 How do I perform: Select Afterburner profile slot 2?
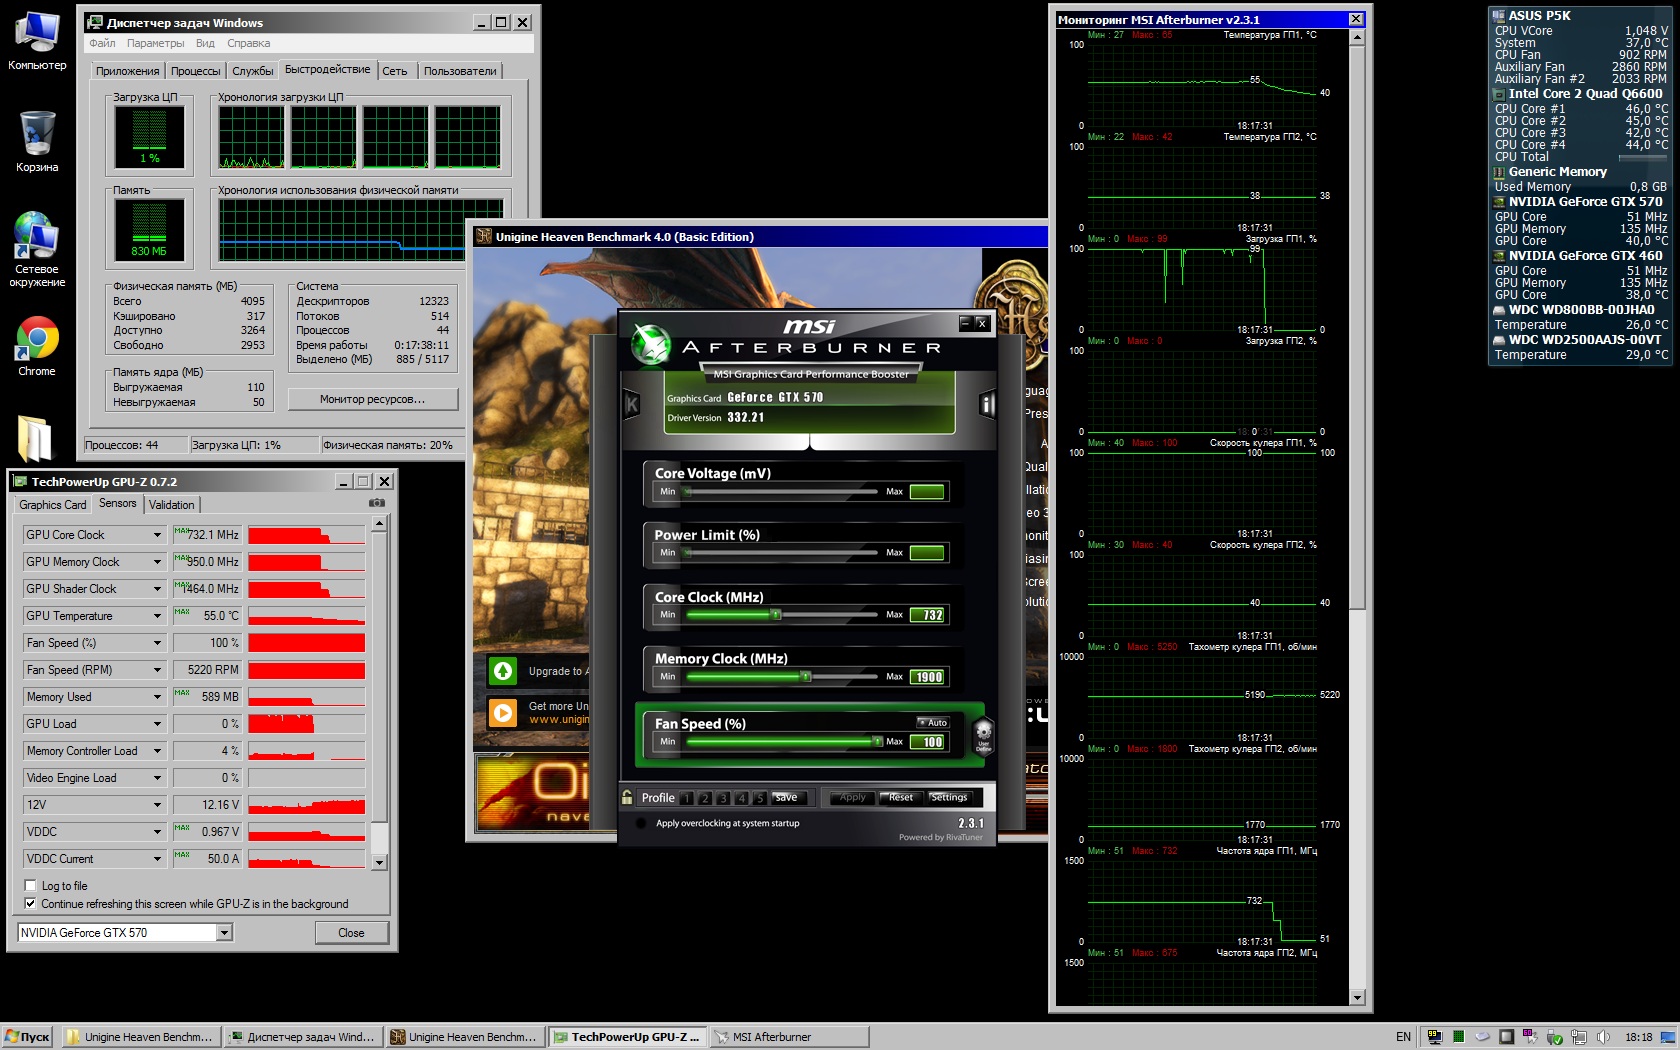click(705, 798)
